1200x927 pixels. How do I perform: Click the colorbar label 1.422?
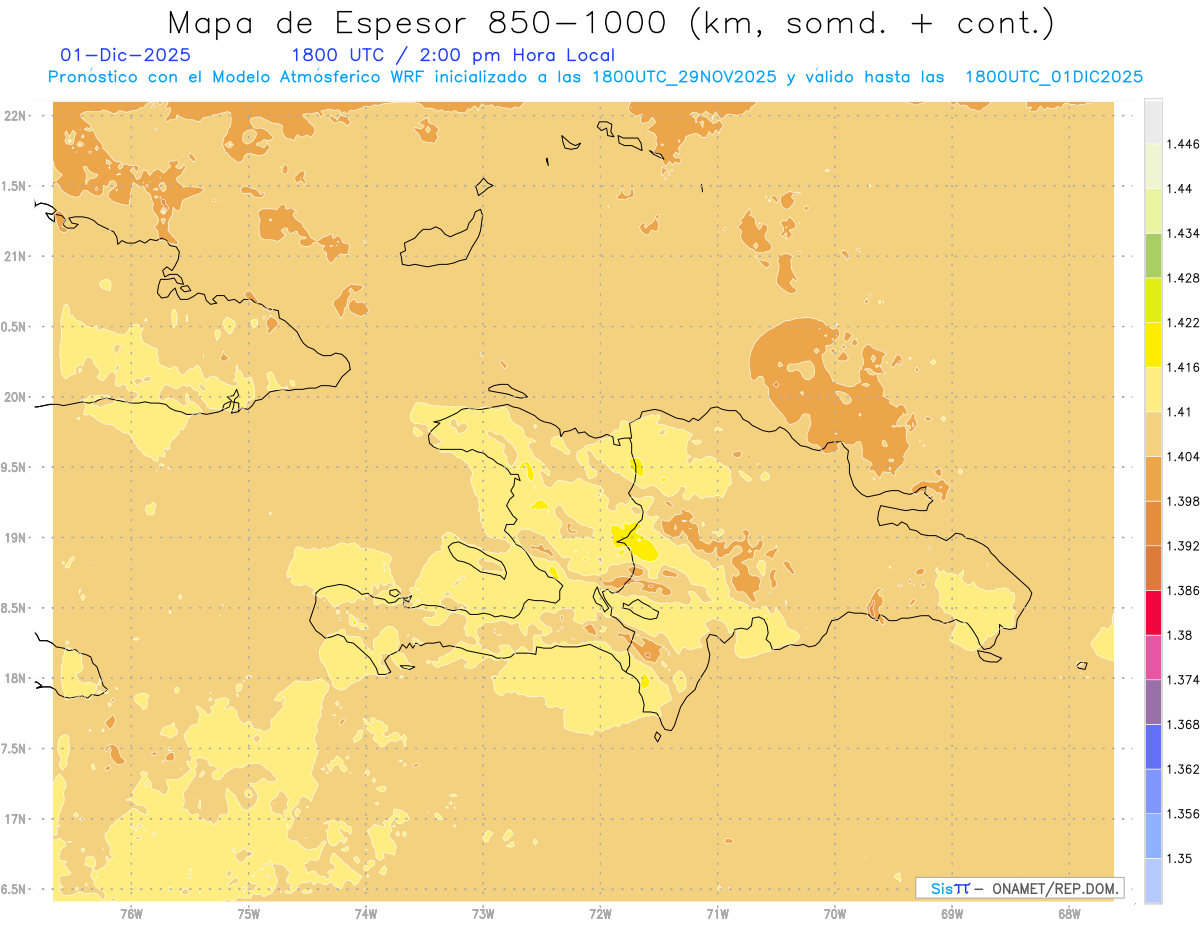click(1183, 323)
